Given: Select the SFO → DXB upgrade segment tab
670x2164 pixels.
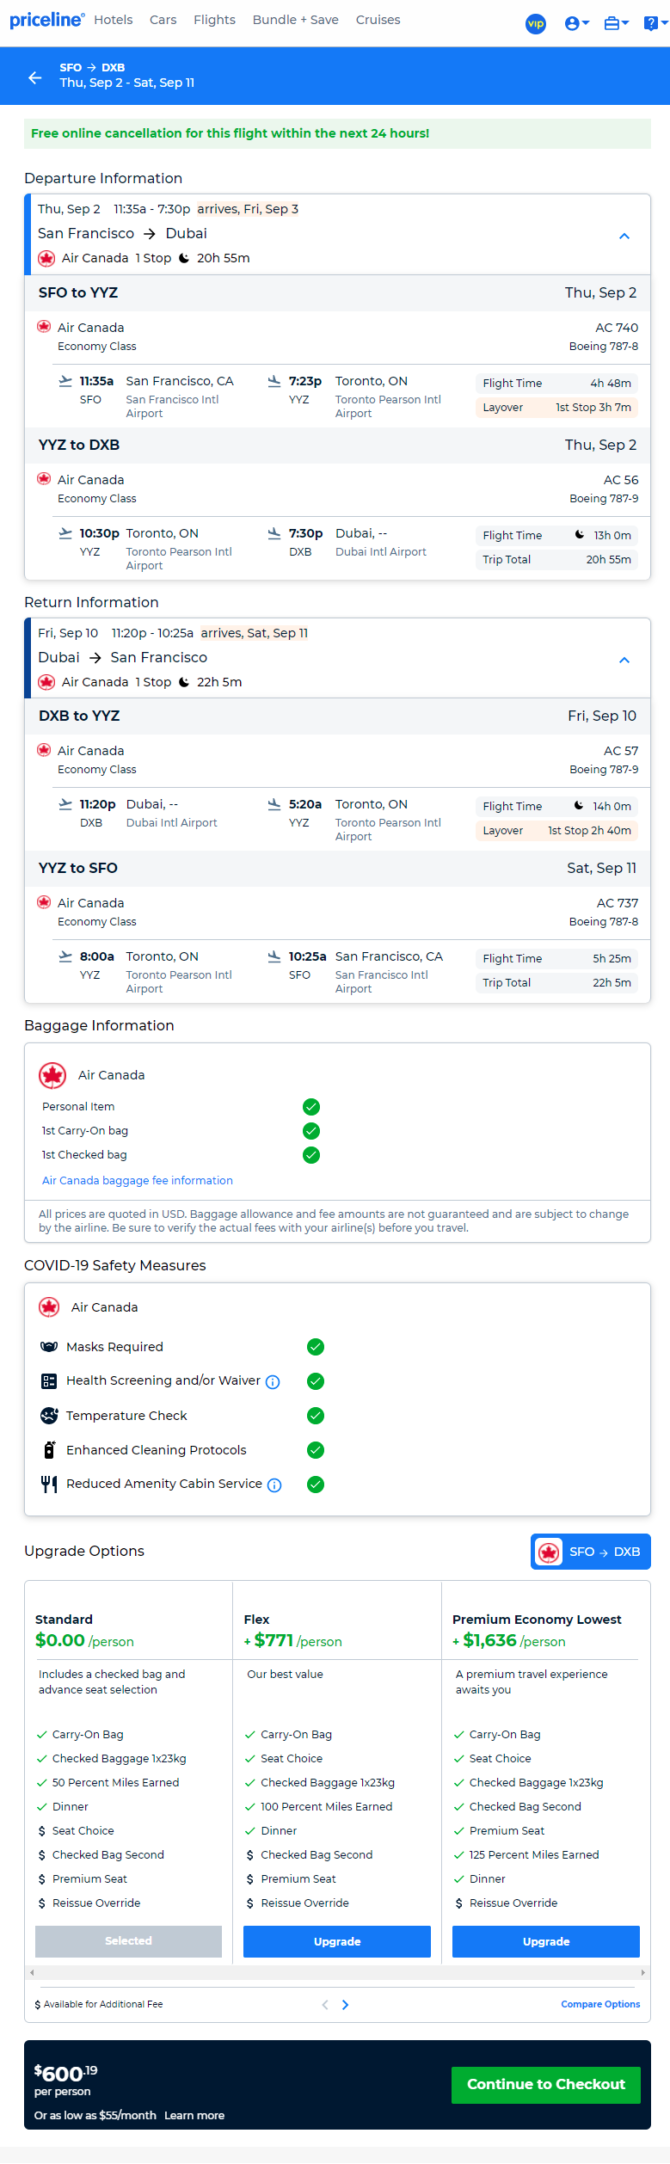Looking at the screenshot, I should [590, 1552].
